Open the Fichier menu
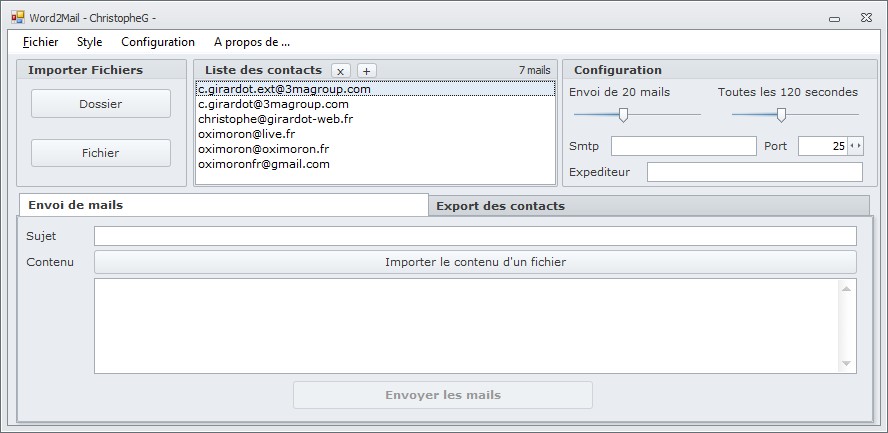 [41, 42]
